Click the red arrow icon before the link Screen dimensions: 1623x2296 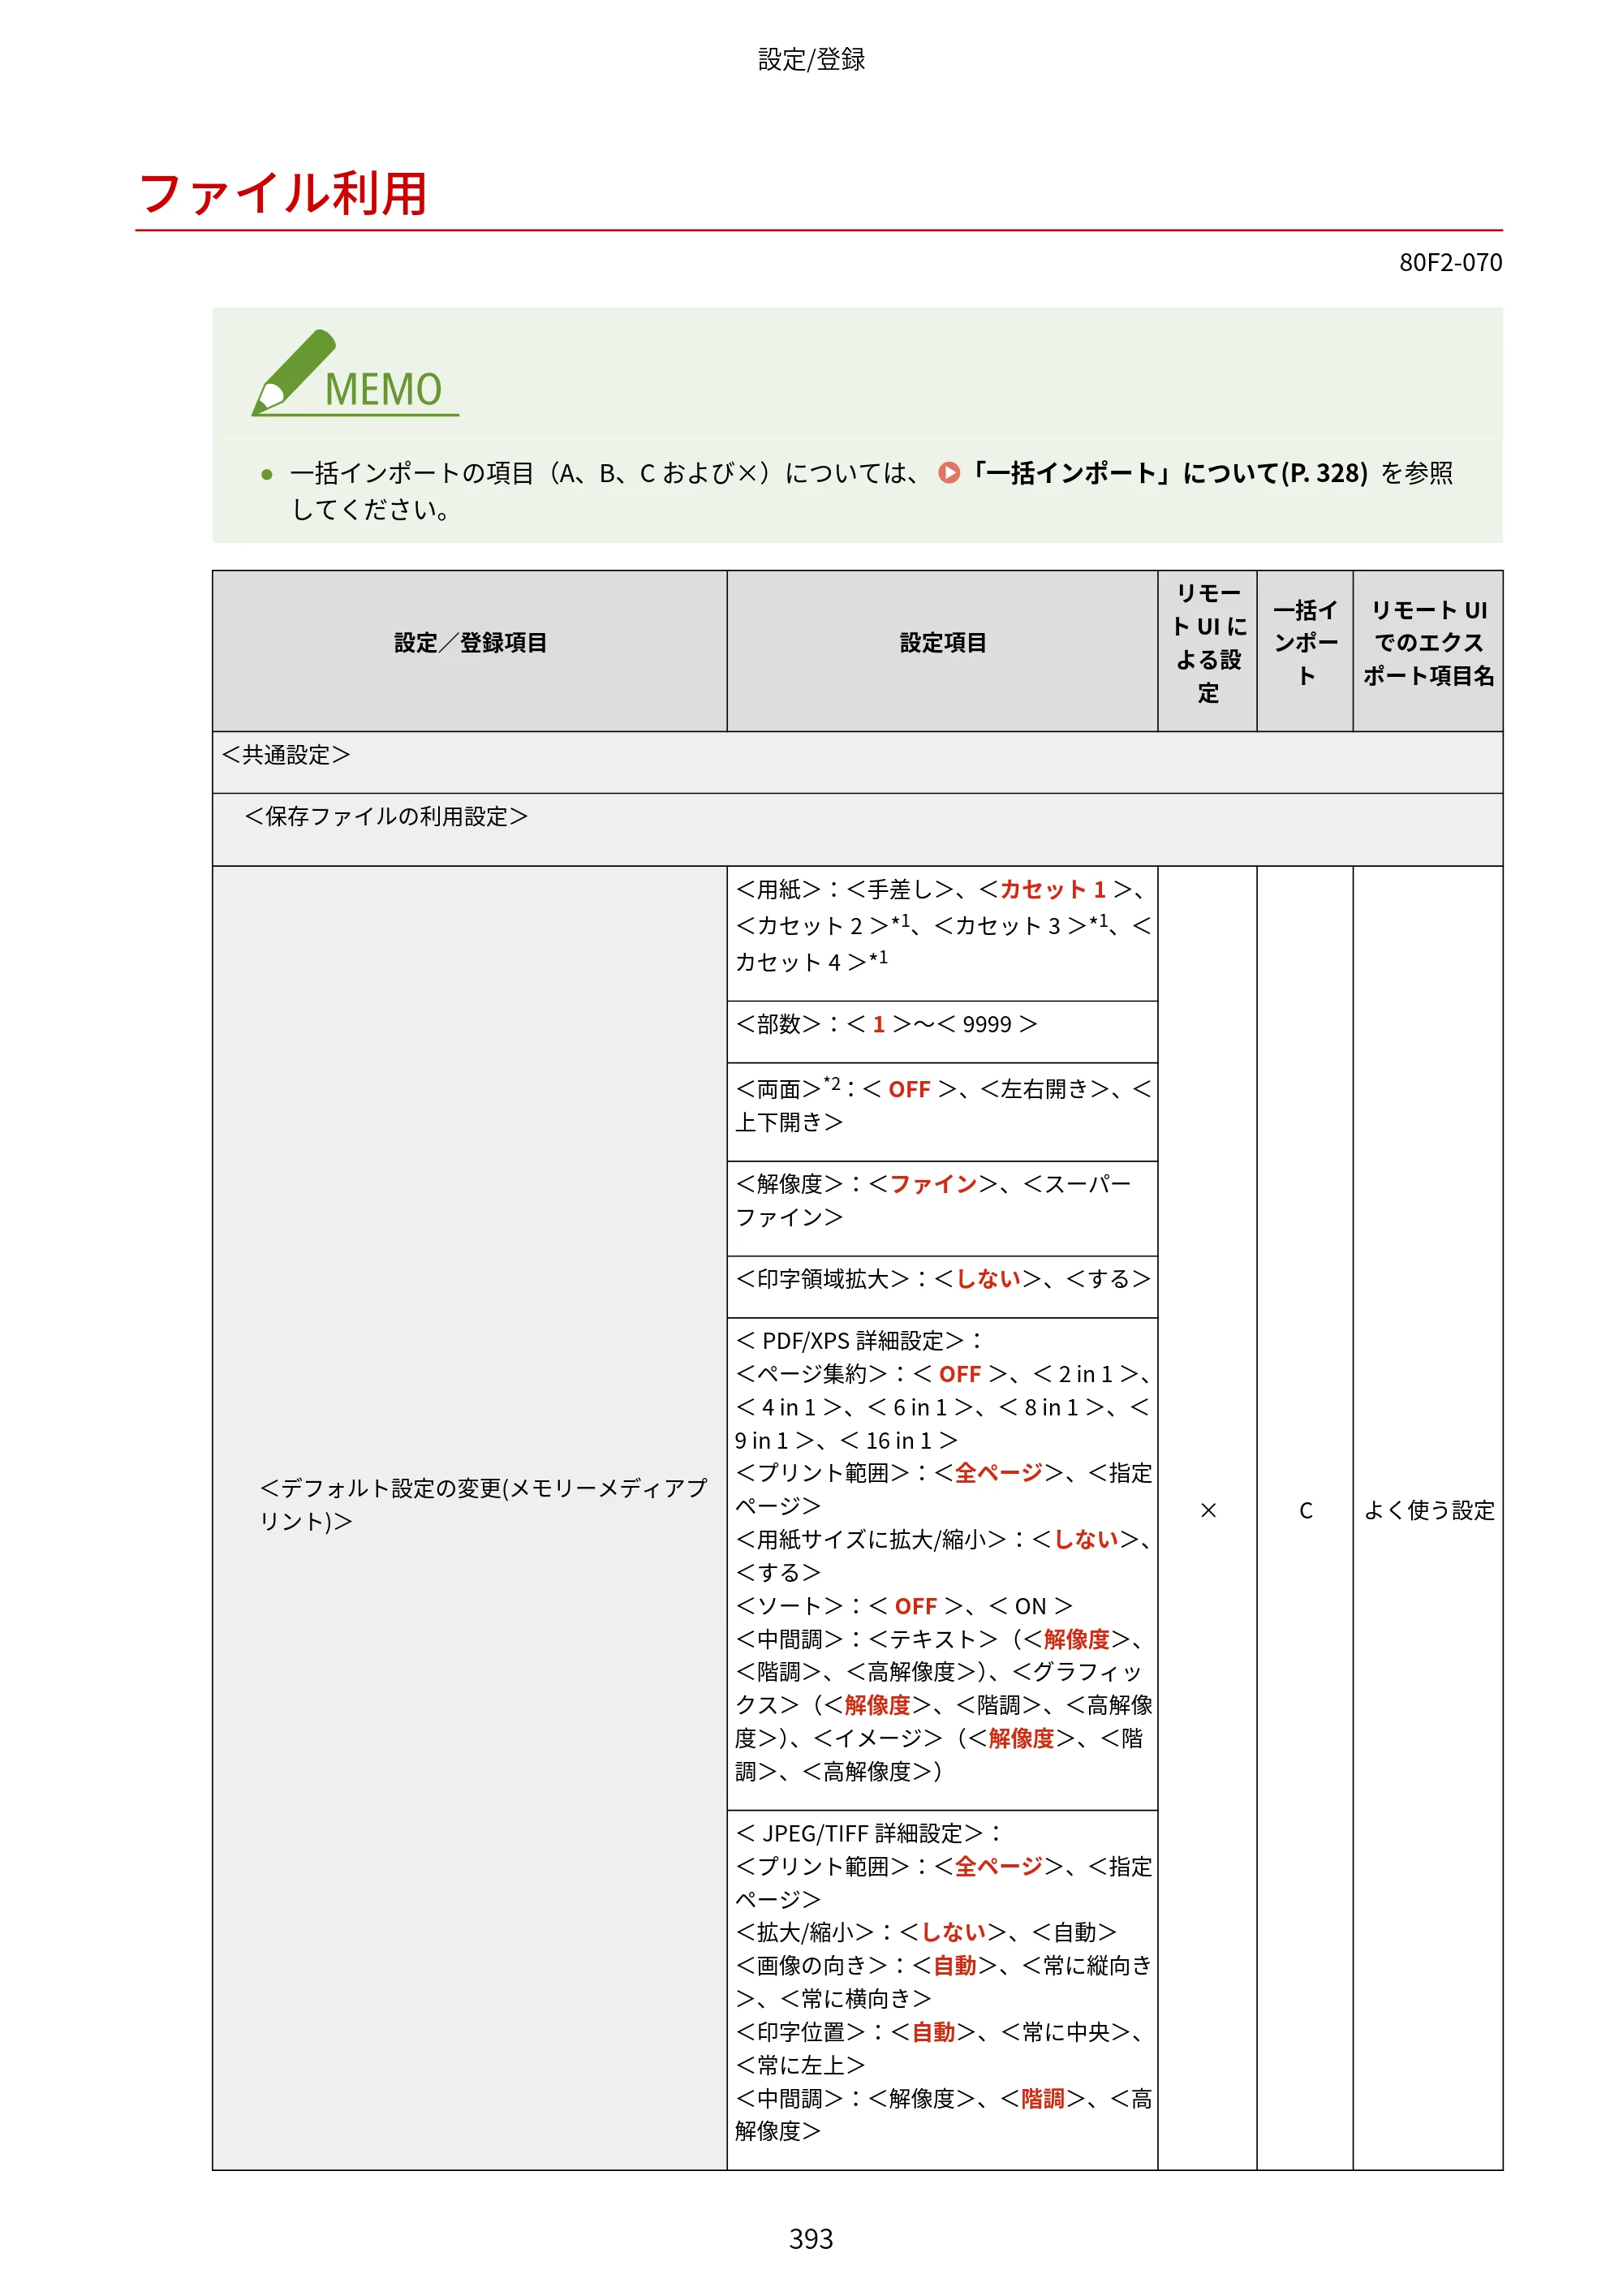[x=949, y=473]
